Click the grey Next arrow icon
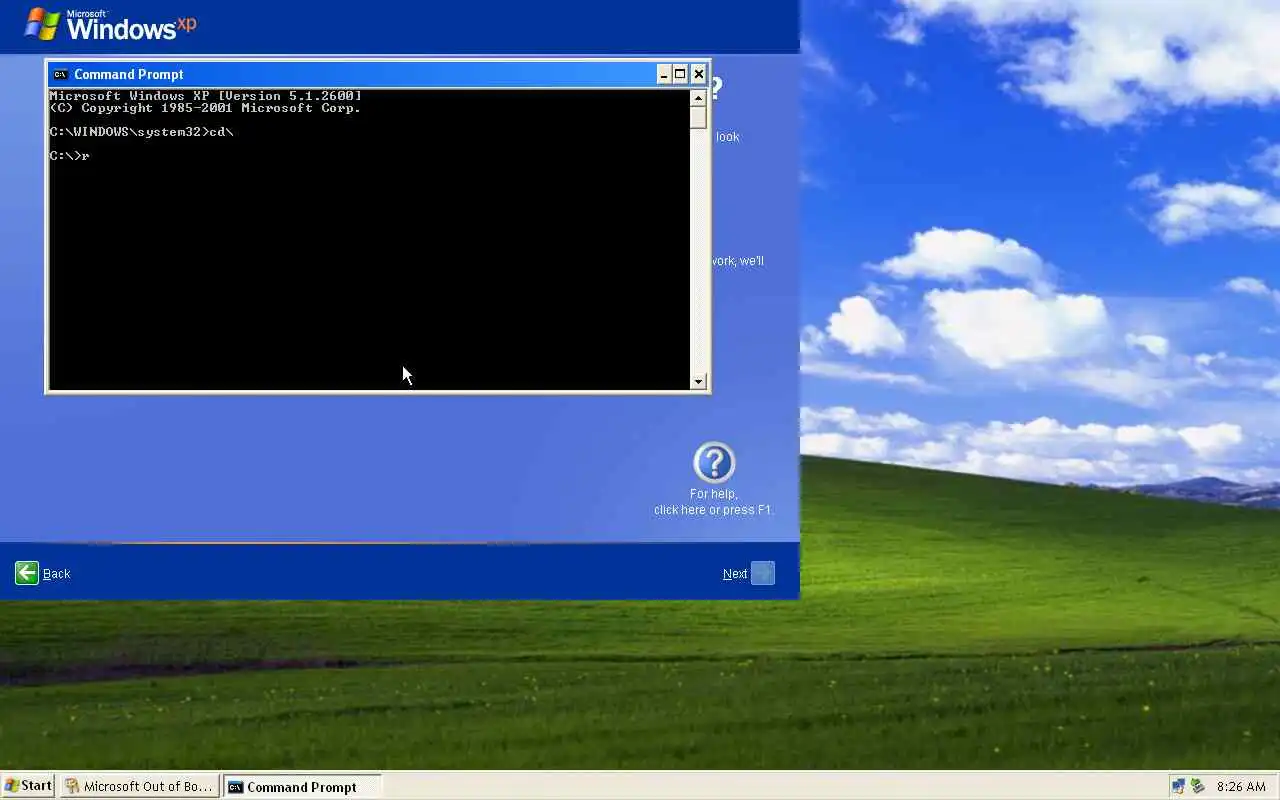This screenshot has width=1280, height=800. point(763,573)
